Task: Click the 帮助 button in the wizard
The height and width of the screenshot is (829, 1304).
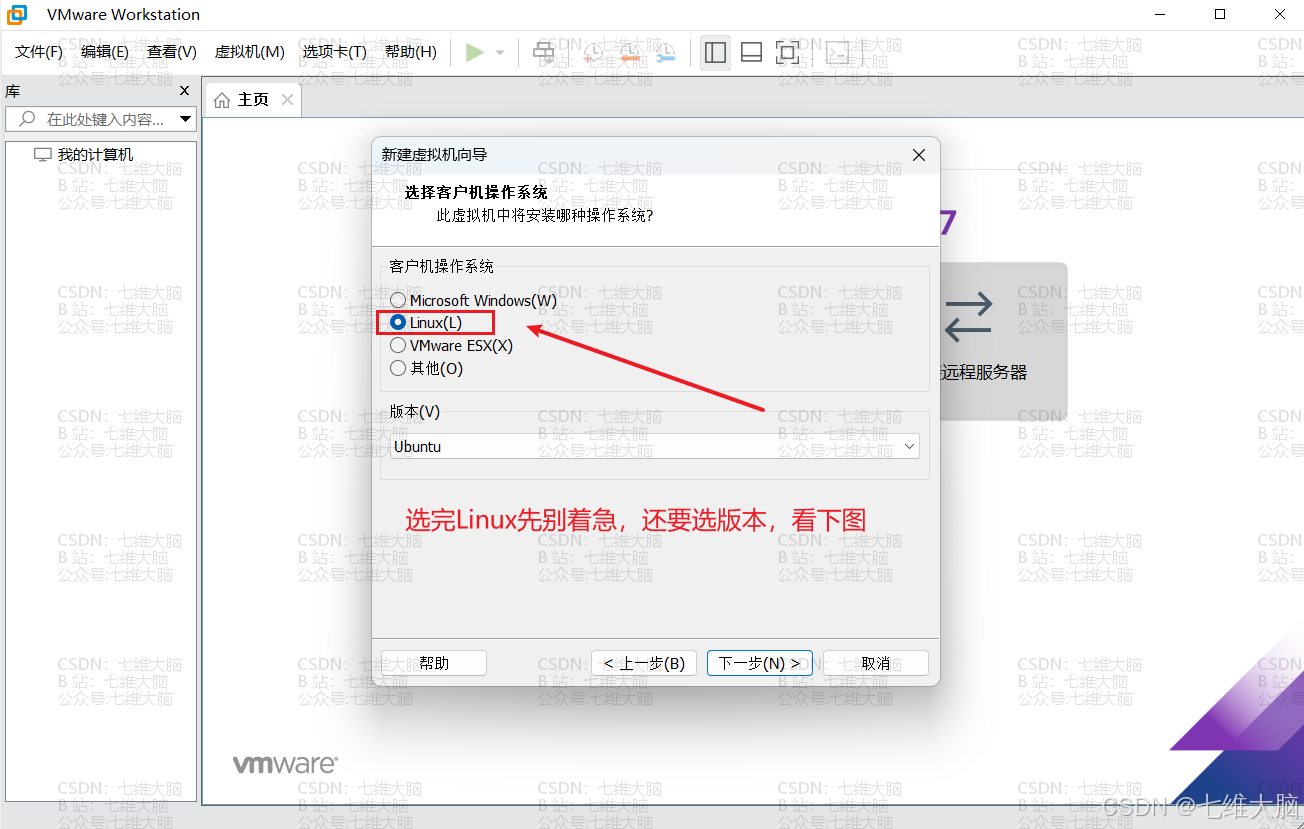Action: pyautogui.click(x=434, y=663)
